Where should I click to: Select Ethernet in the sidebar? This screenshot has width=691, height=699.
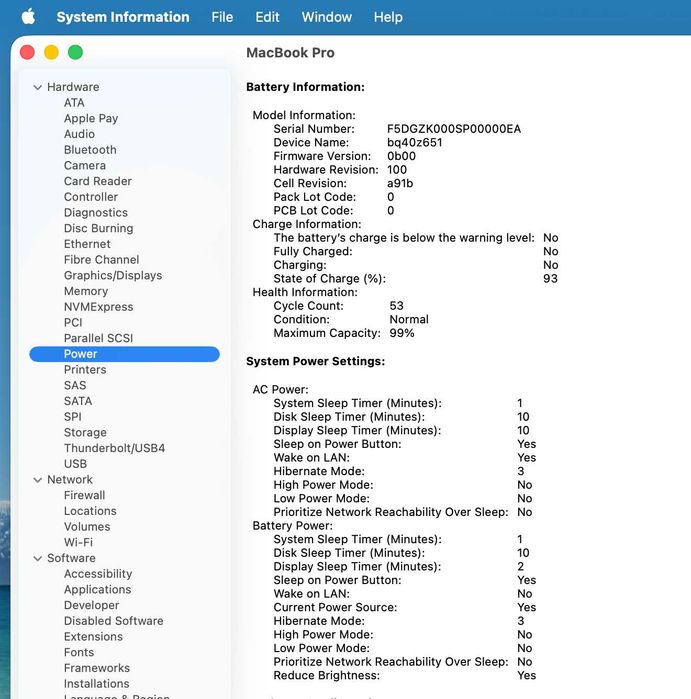click(x=87, y=244)
